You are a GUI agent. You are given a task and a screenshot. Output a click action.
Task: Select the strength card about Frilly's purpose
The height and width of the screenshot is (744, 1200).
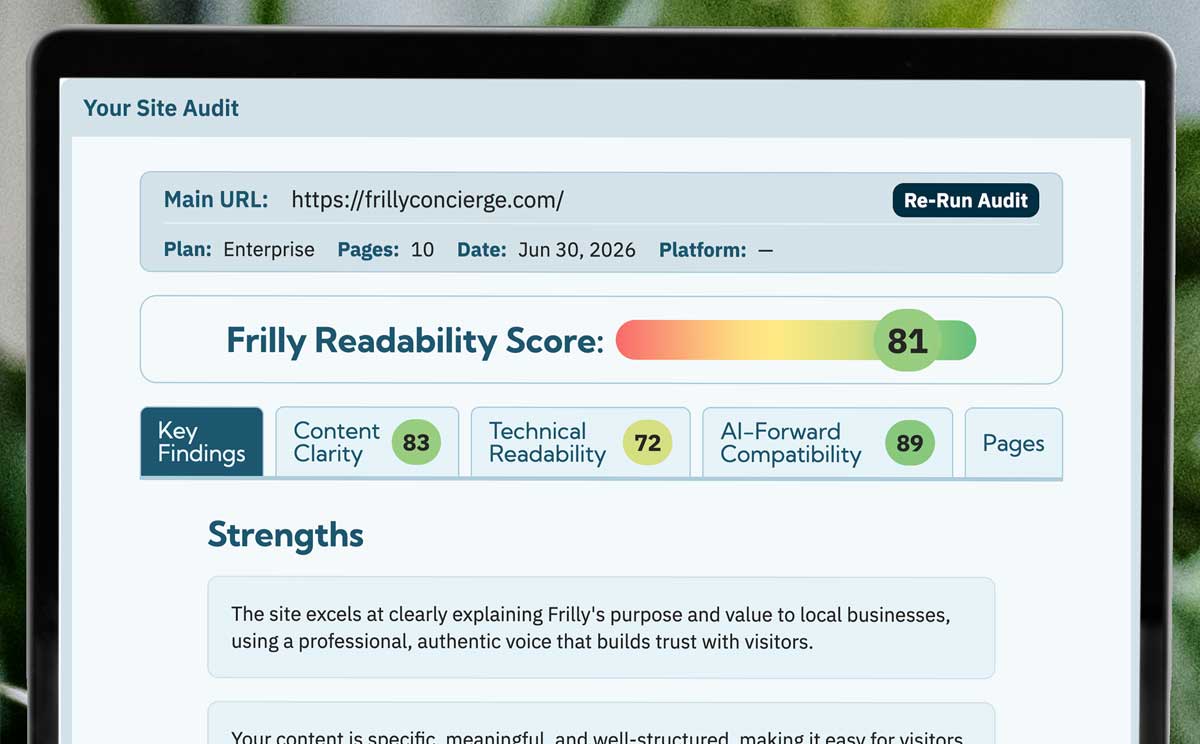[601, 628]
